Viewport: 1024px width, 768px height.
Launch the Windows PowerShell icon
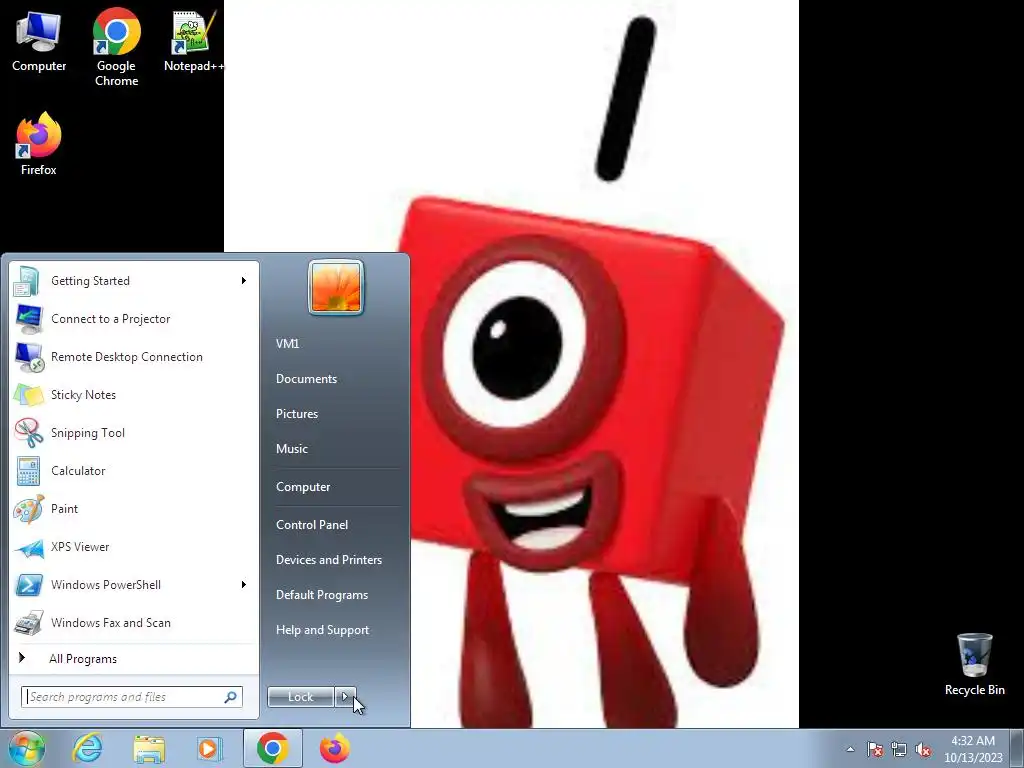[x=27, y=584]
